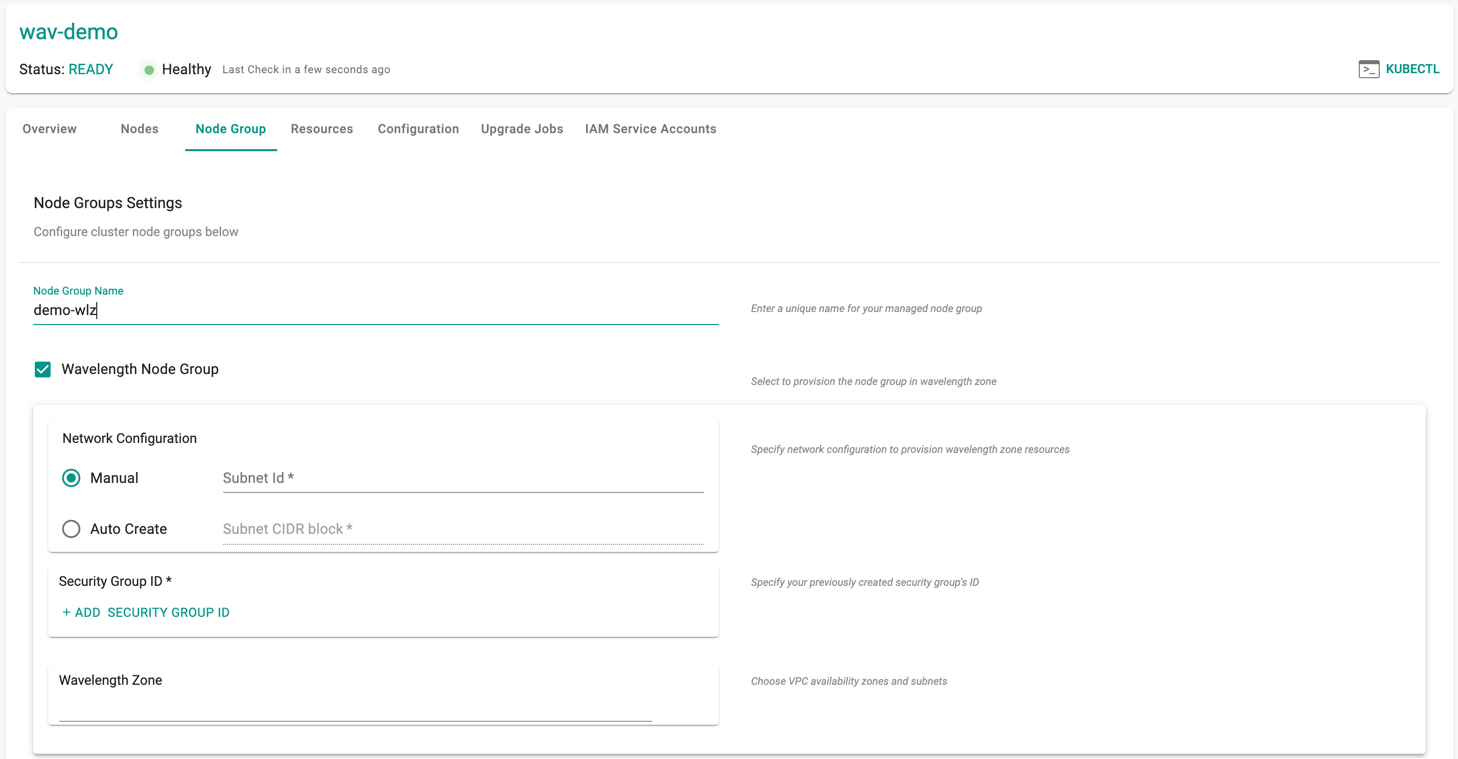
Task: Focus the Node Group Name field
Action: pos(376,310)
